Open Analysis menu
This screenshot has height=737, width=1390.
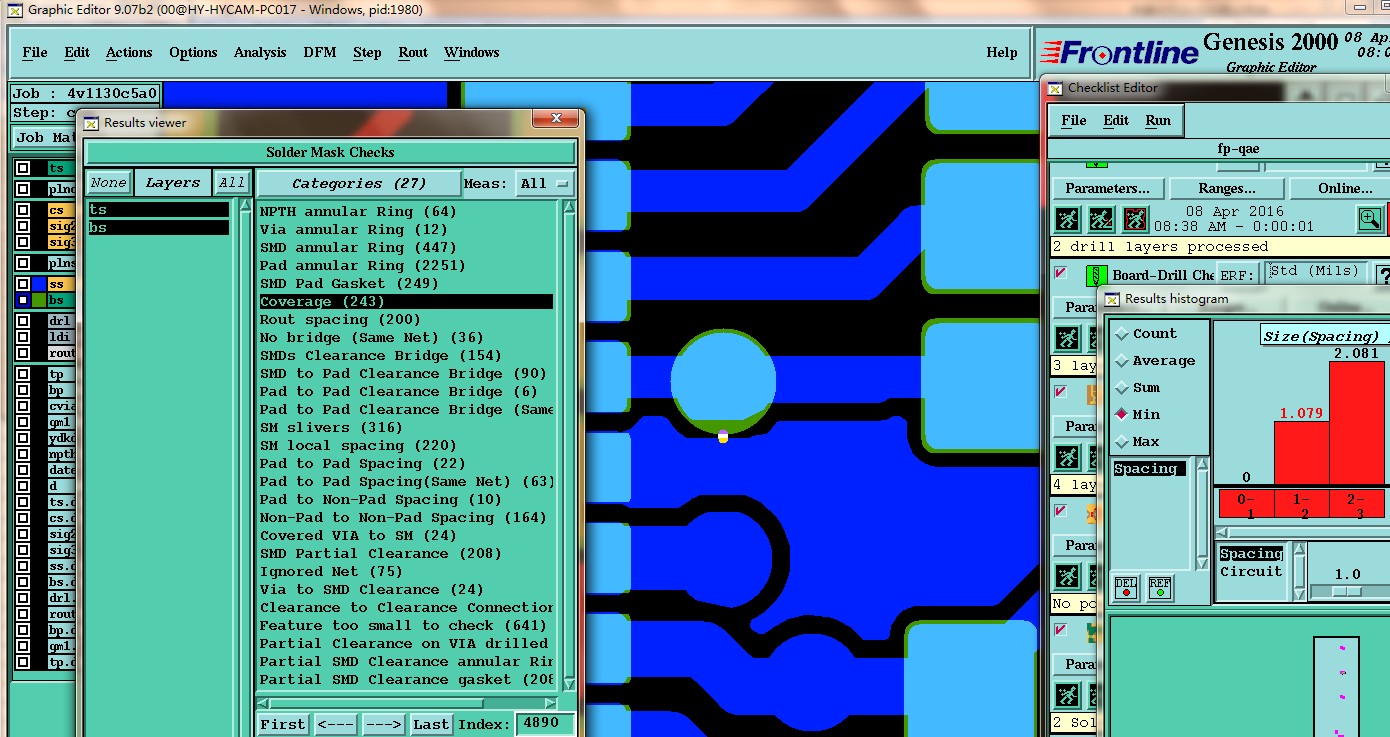point(260,53)
